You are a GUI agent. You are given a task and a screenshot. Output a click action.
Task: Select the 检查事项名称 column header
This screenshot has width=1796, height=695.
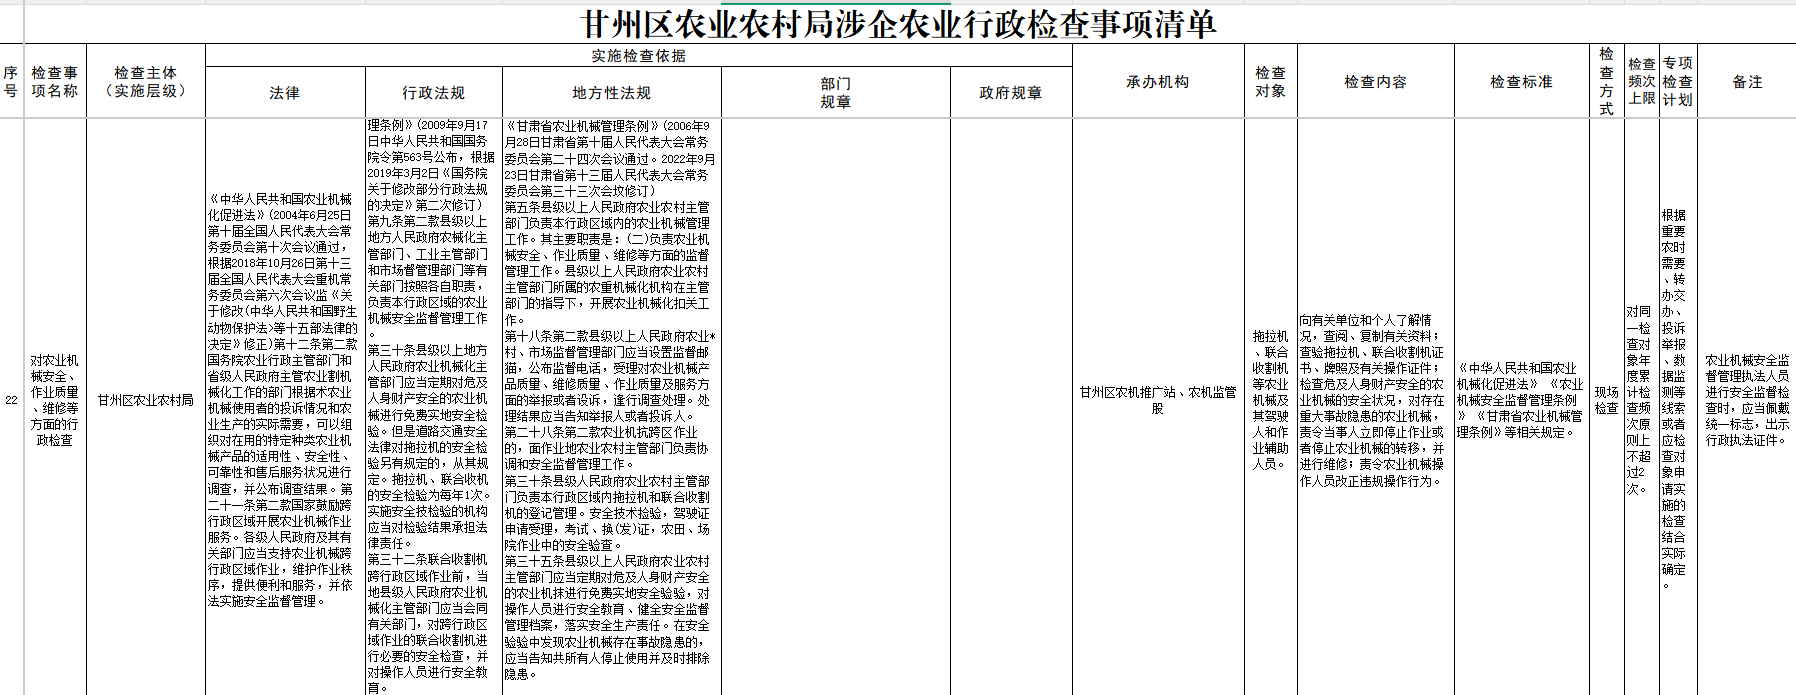(x=54, y=81)
